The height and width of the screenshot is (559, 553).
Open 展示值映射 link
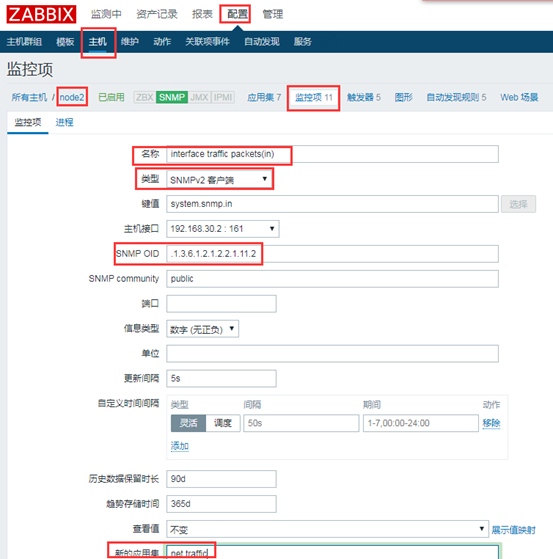pyautogui.click(x=513, y=530)
